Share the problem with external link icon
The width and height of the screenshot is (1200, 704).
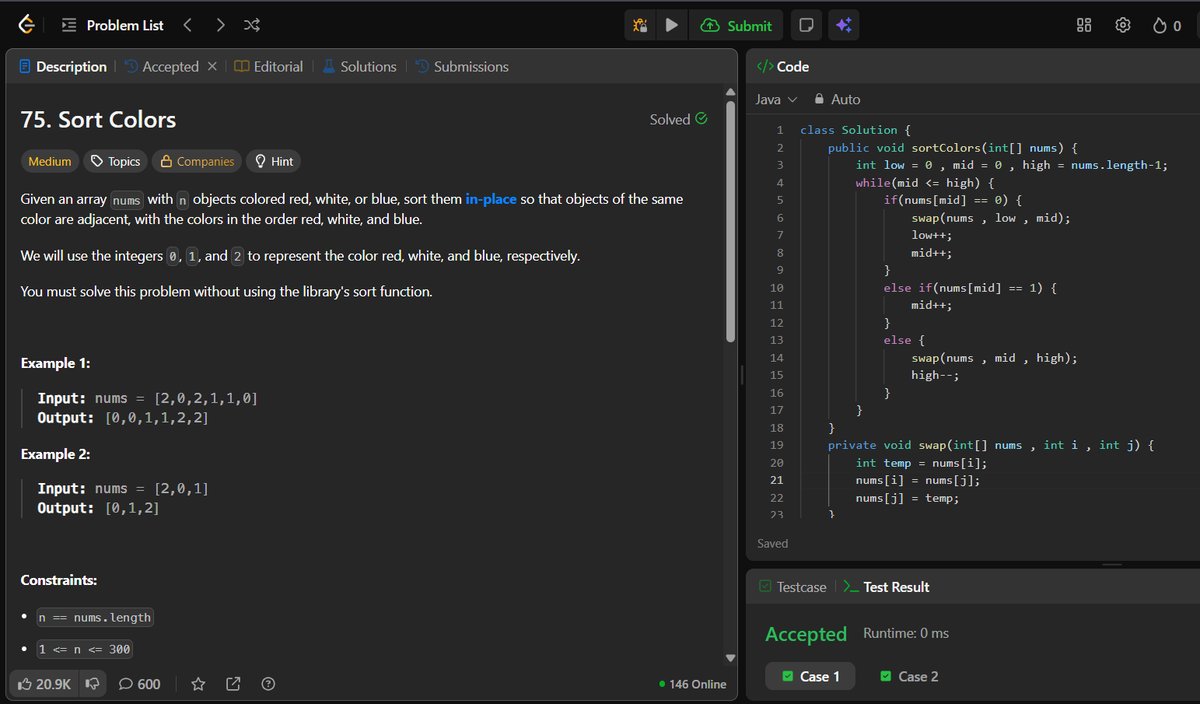(x=233, y=684)
